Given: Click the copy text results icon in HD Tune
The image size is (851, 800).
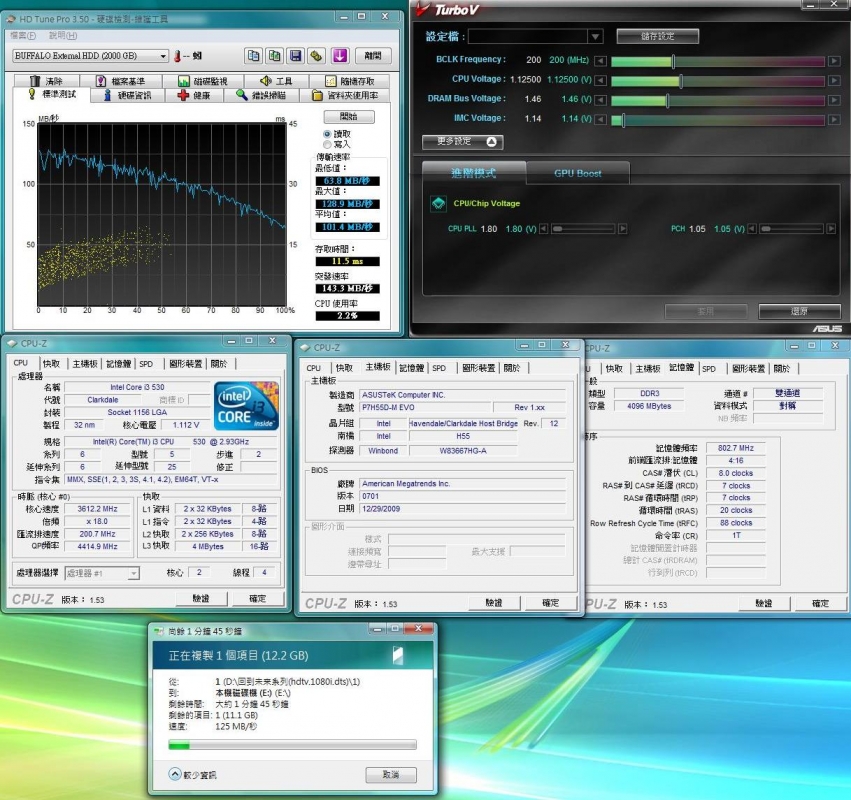Looking at the screenshot, I should pos(254,56).
